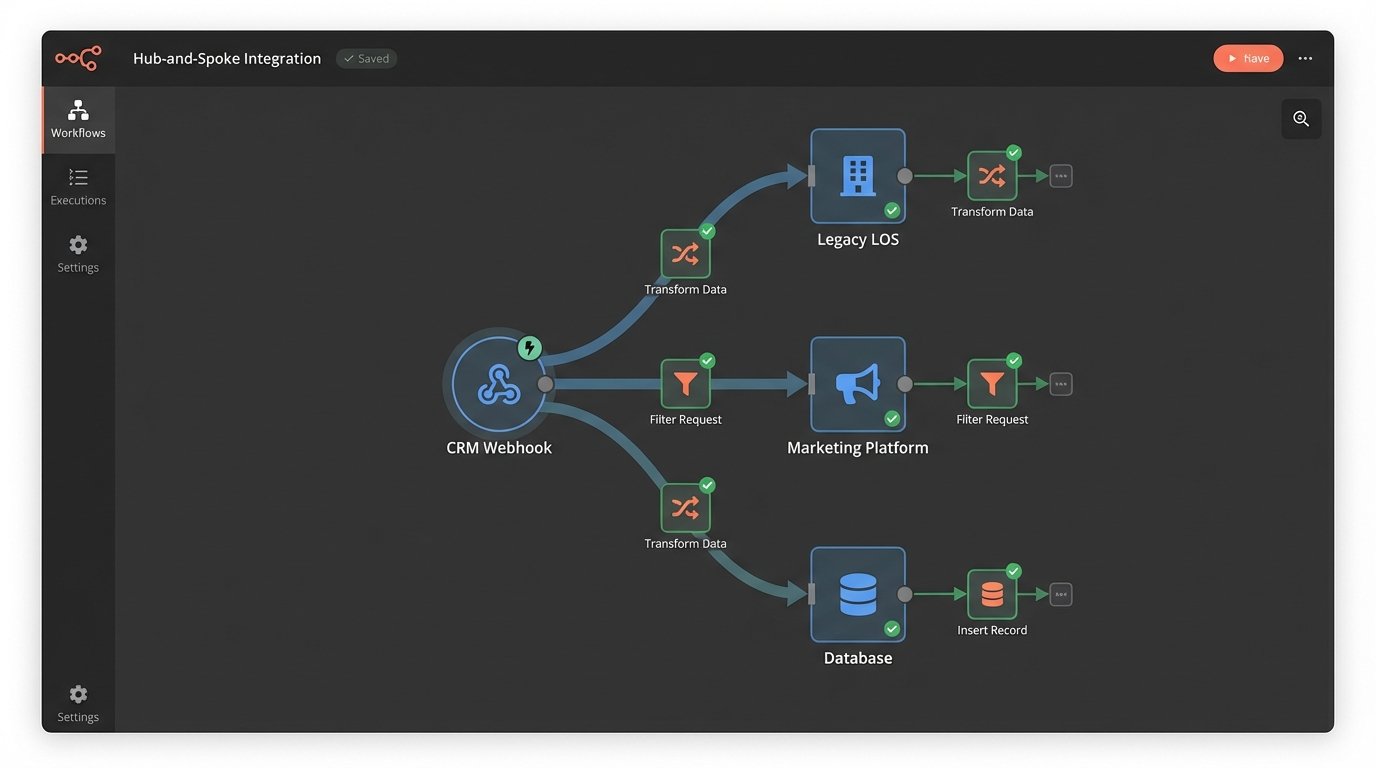Click the output port dot on Marketing Platform

pyautogui.click(x=906, y=383)
